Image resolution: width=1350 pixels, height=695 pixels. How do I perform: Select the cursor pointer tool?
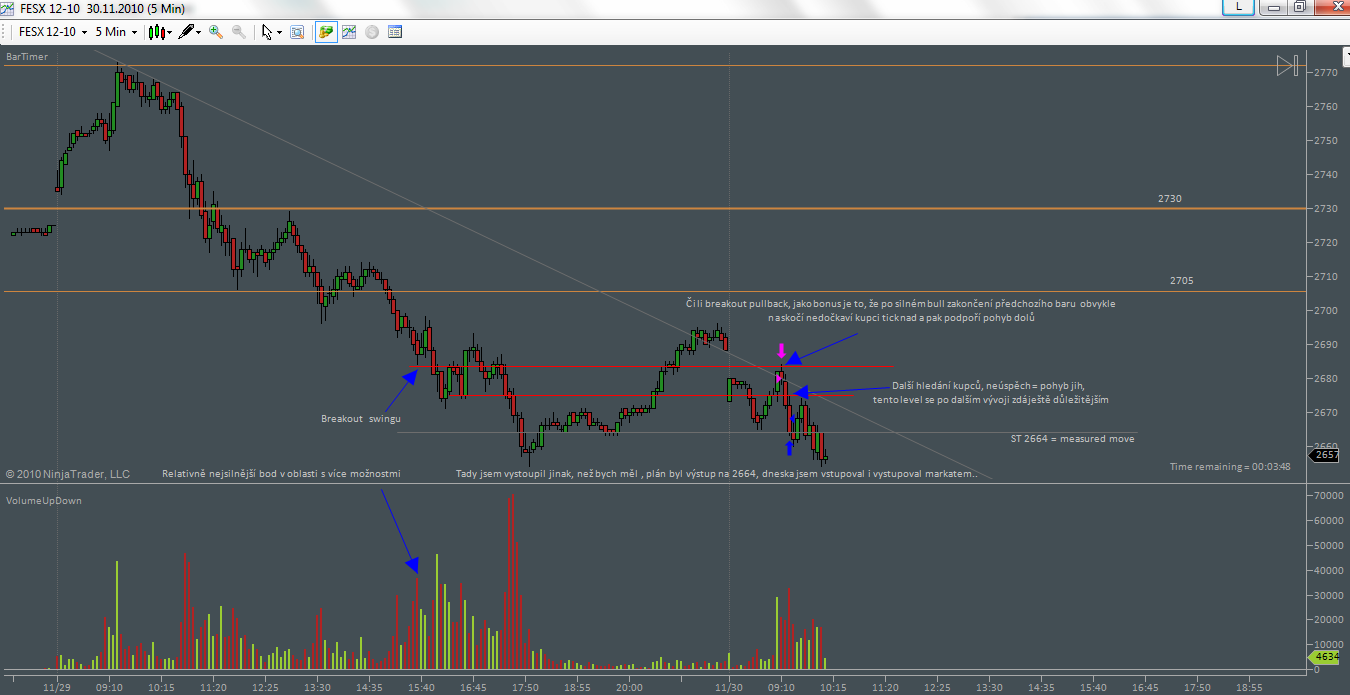[x=267, y=32]
